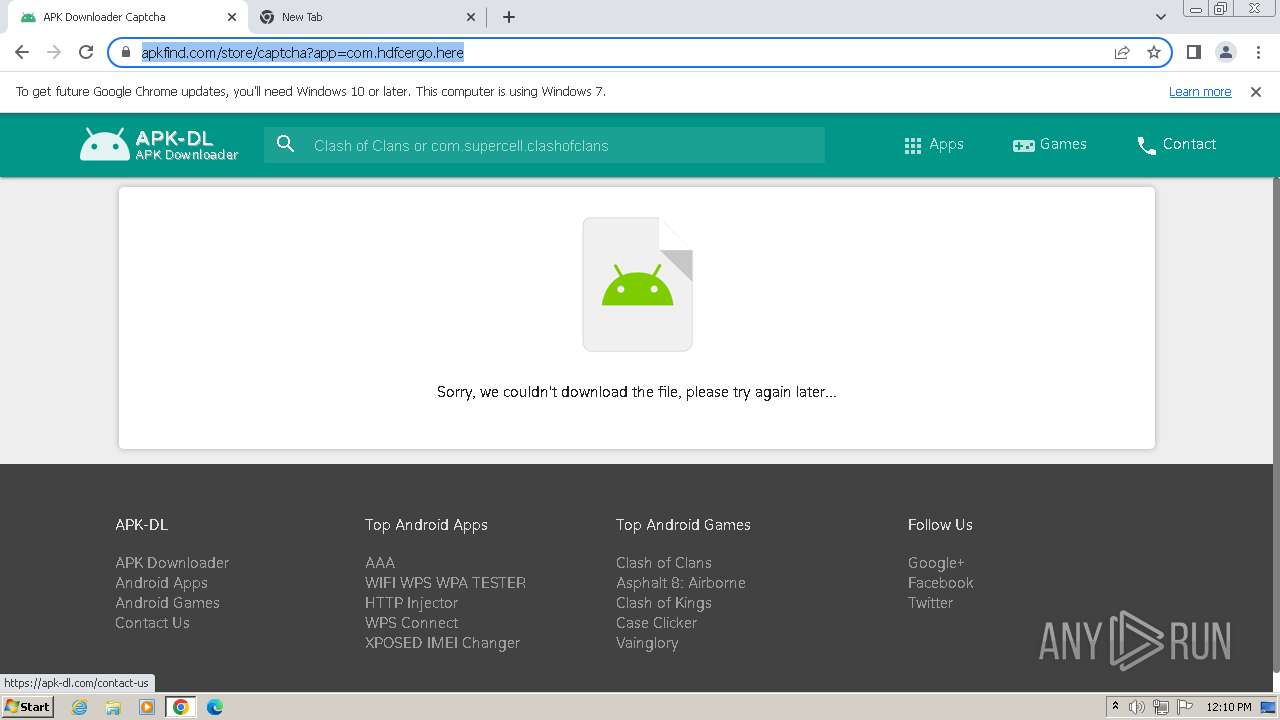
Task: Click the APK-DL Android logo
Action: tap(159, 145)
